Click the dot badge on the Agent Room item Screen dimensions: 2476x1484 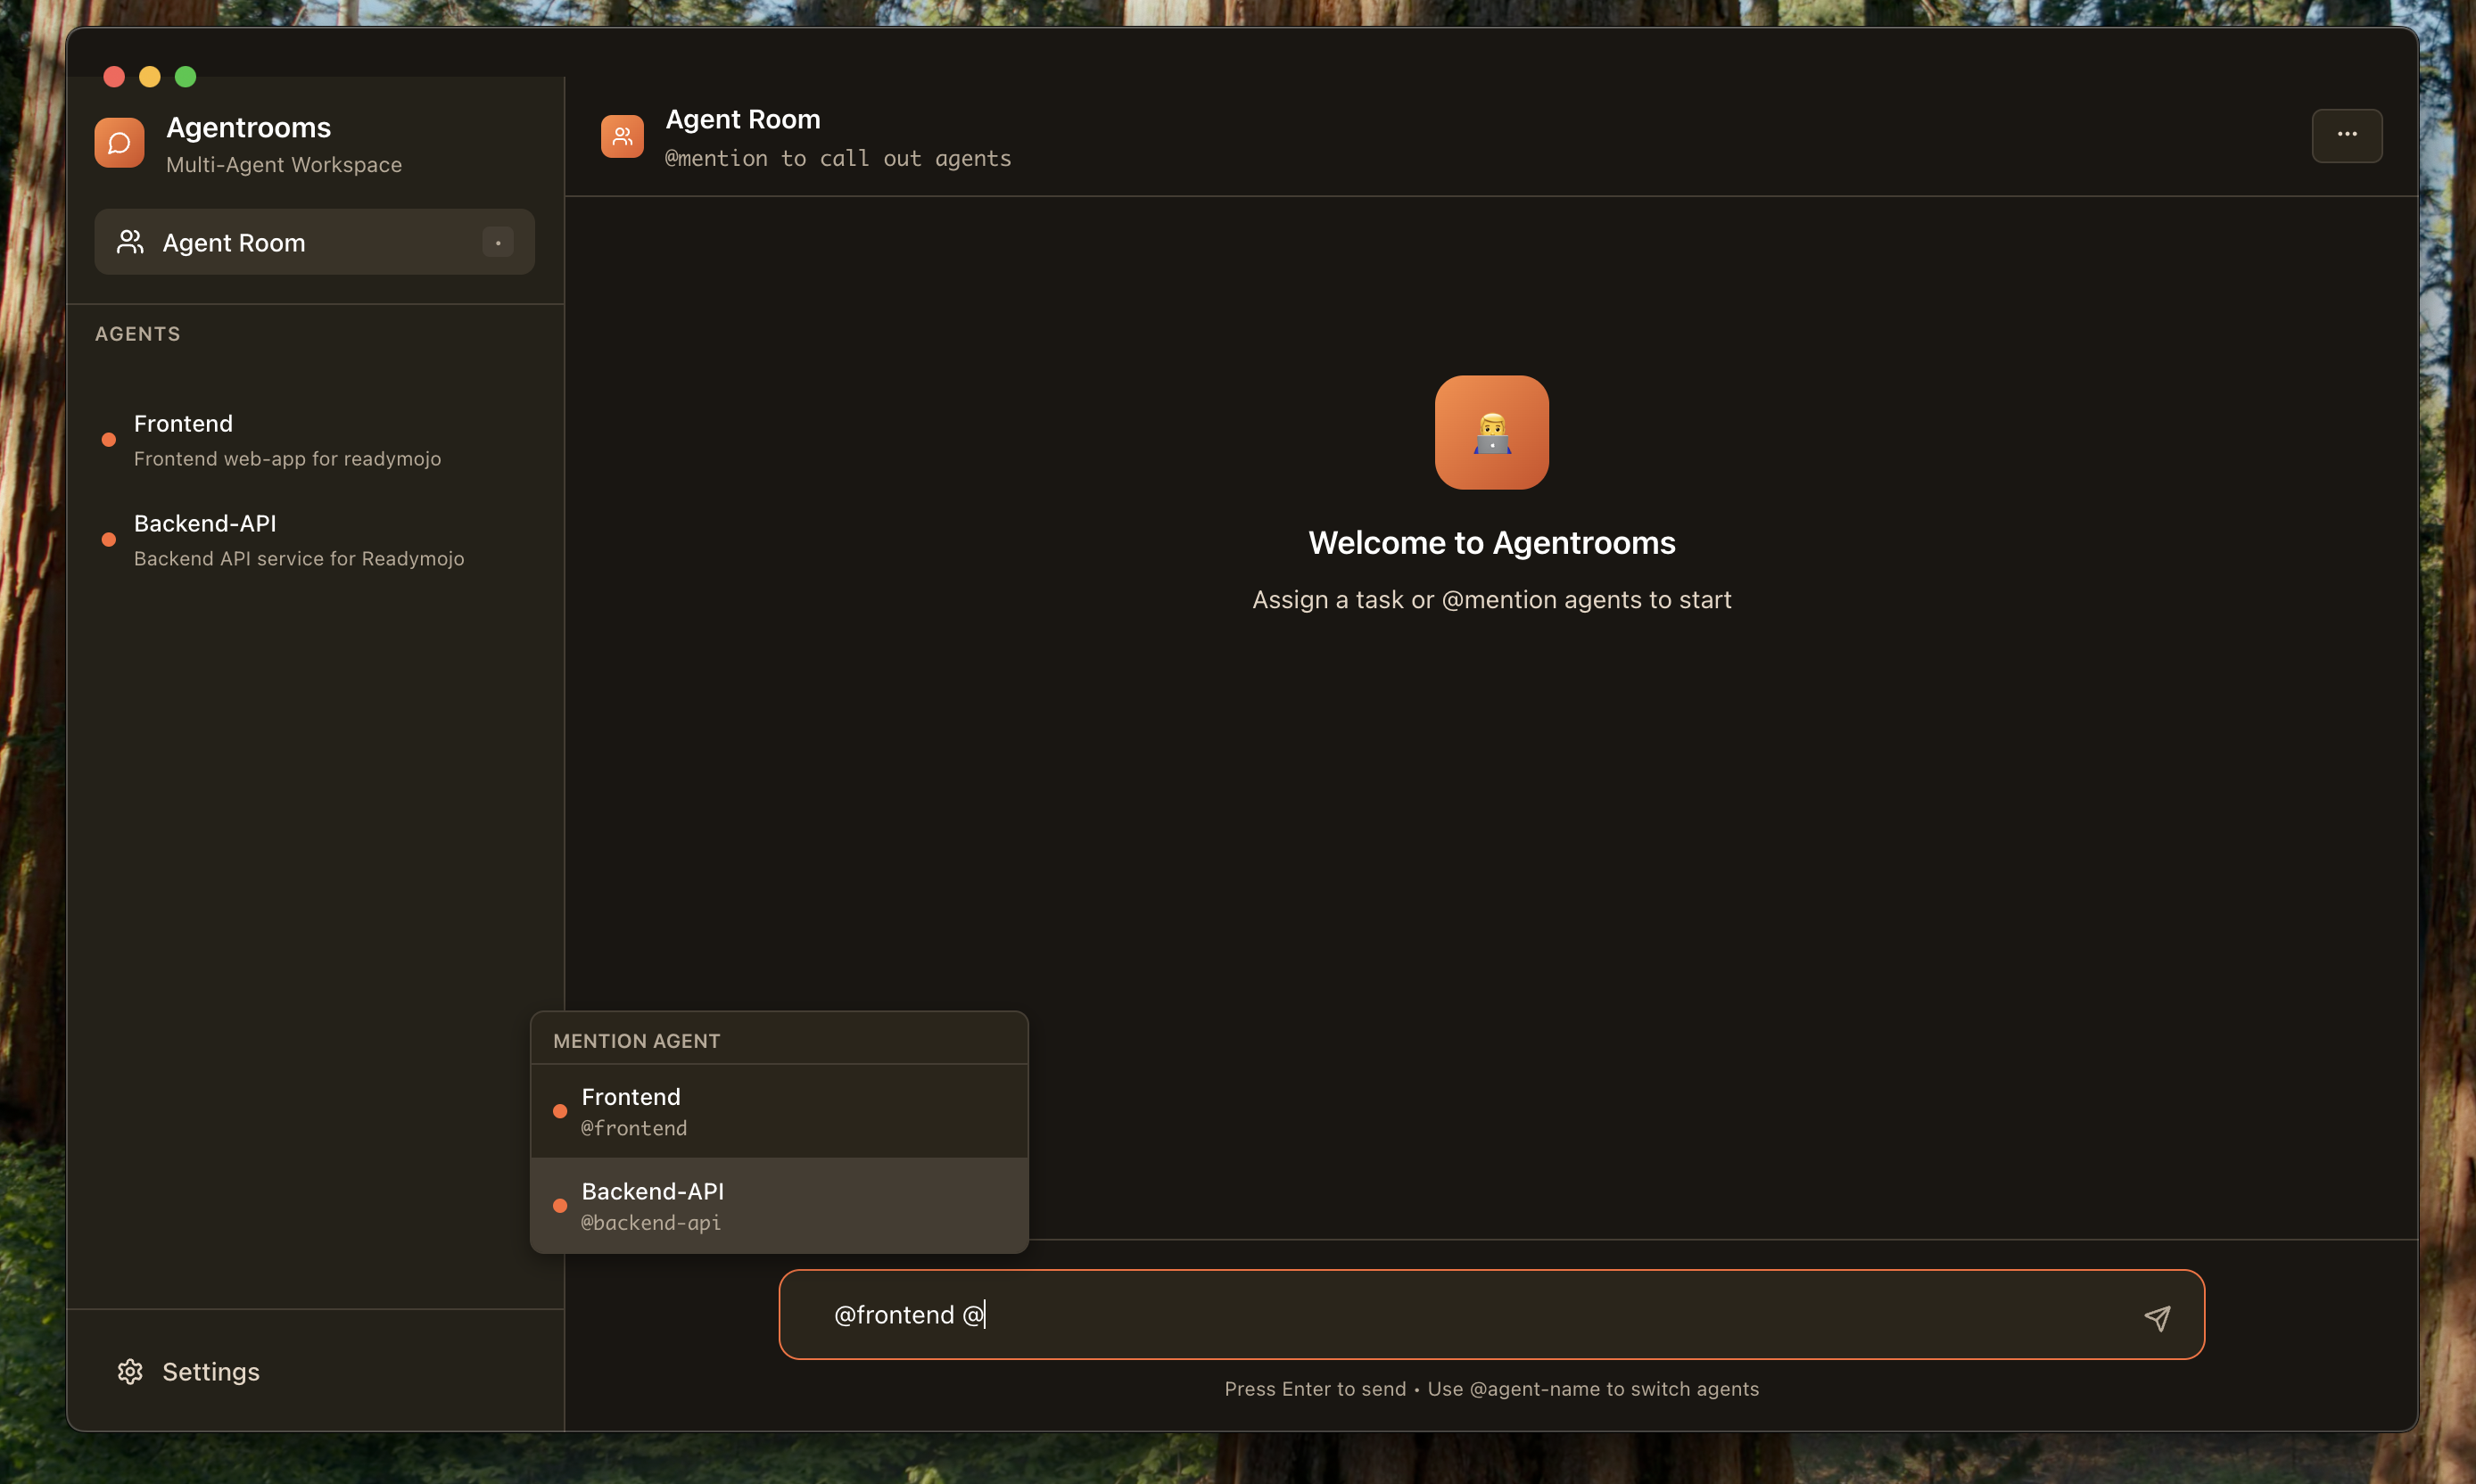tap(495, 241)
